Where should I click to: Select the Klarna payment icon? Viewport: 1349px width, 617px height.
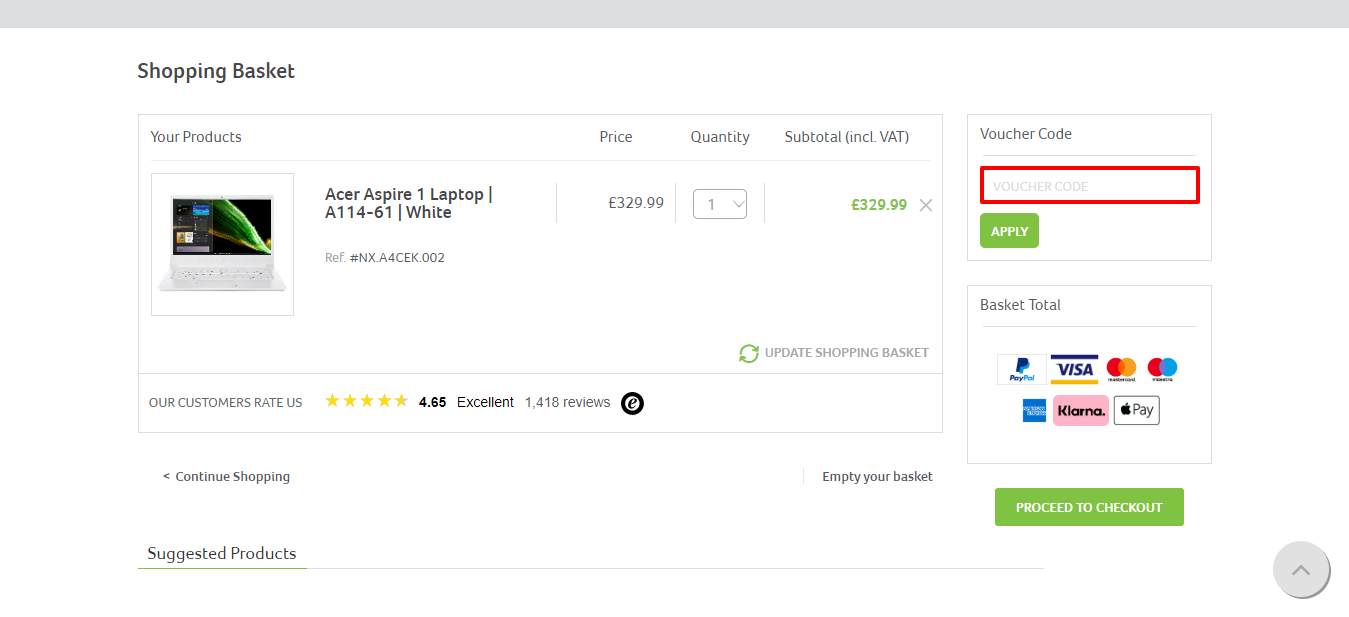click(x=1081, y=410)
